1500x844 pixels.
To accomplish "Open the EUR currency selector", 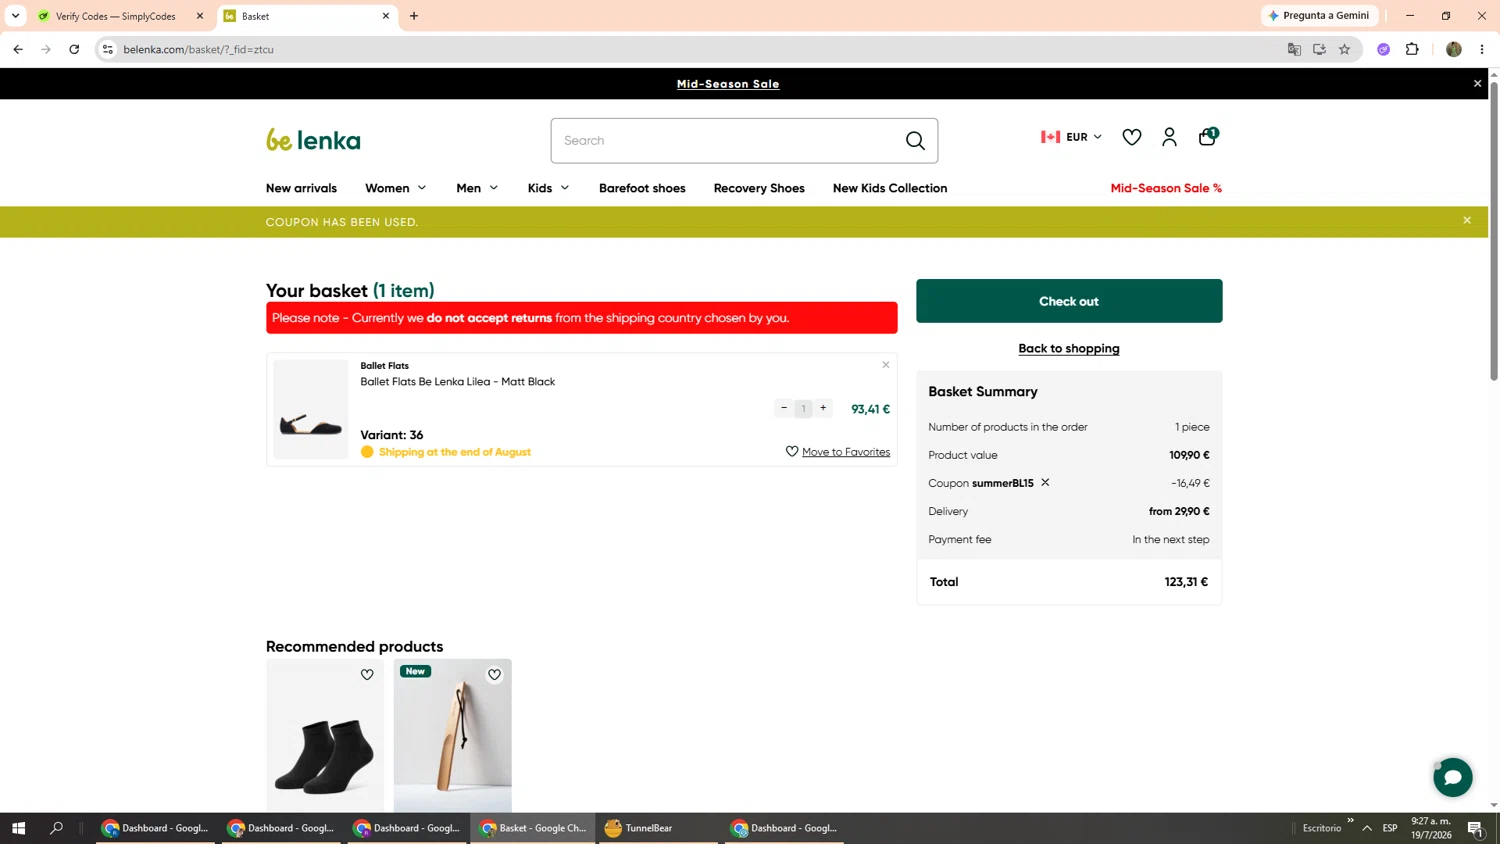I will coord(1071,137).
